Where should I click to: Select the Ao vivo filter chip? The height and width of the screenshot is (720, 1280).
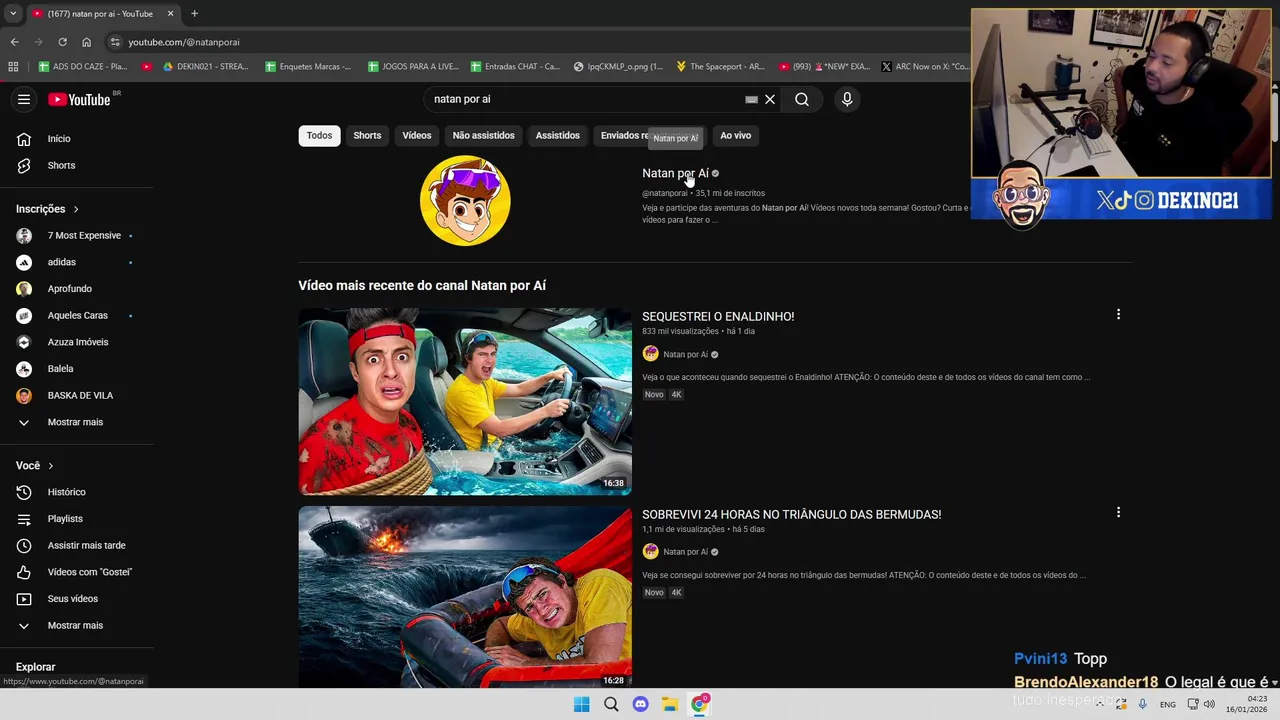(x=735, y=136)
